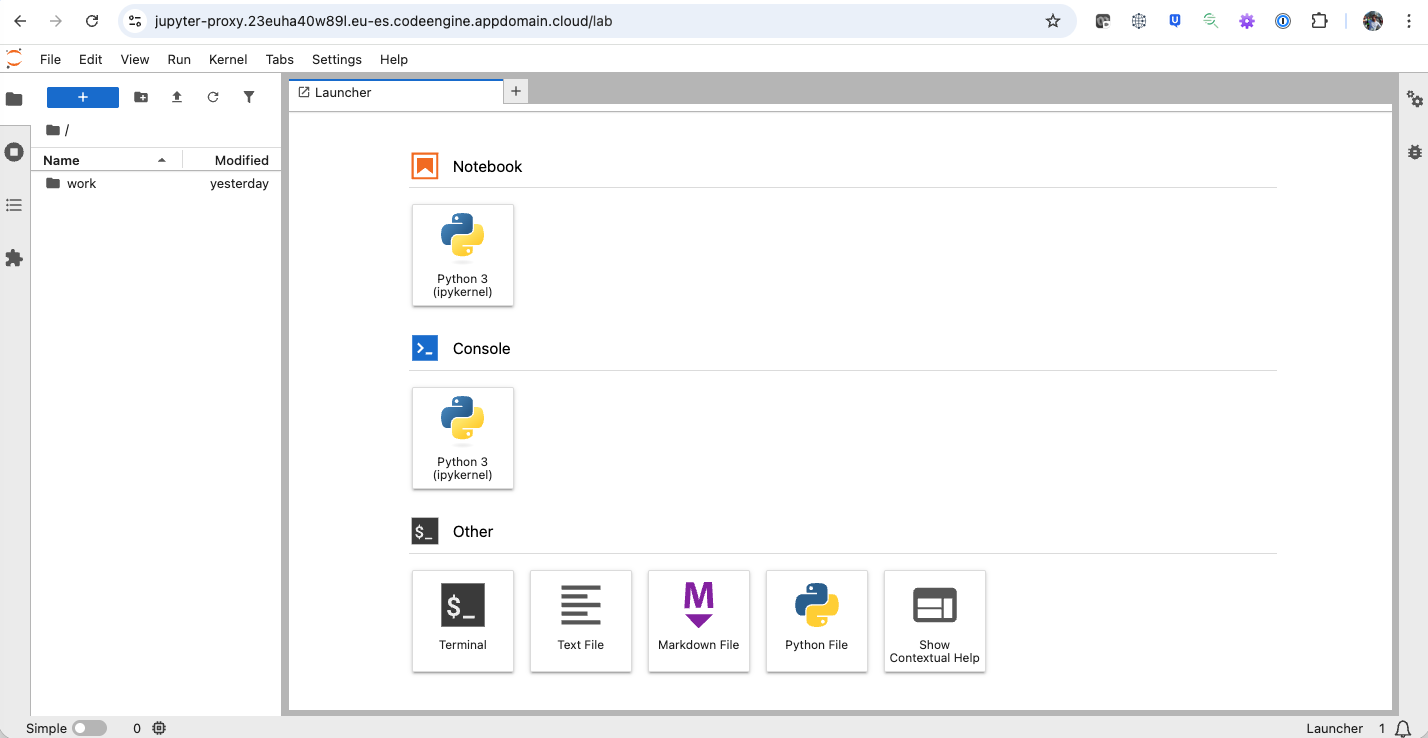Click the purple gear extension icon

1247,21
